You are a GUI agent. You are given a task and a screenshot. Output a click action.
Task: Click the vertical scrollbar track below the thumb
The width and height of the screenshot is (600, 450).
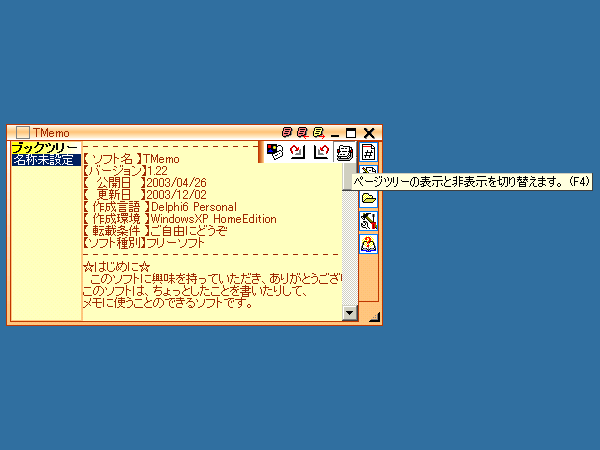pyautogui.click(x=349, y=248)
